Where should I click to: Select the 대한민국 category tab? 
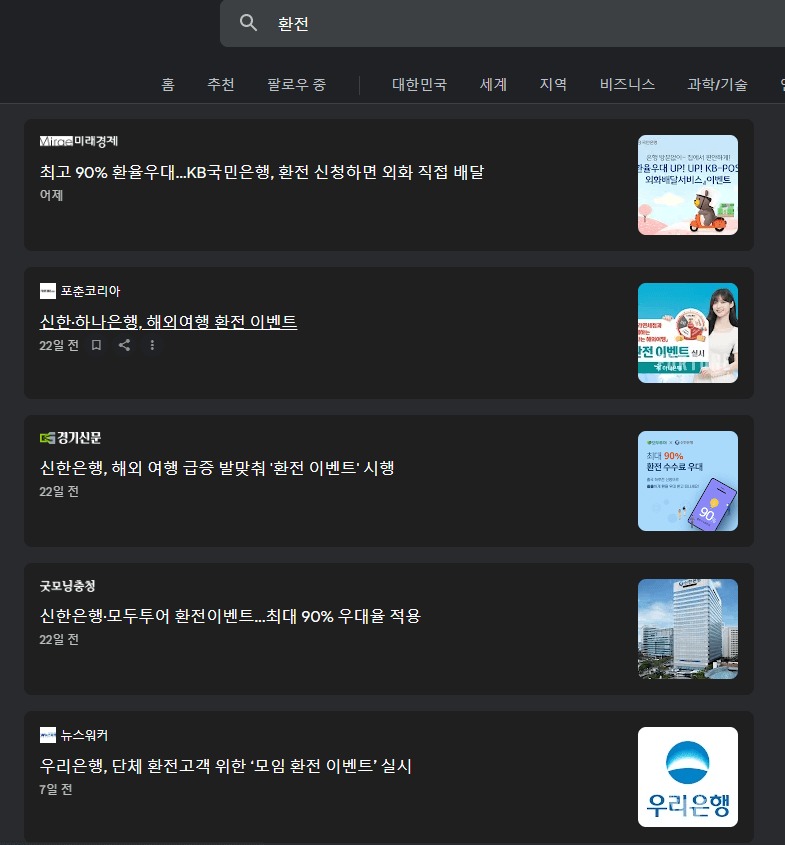pos(419,84)
